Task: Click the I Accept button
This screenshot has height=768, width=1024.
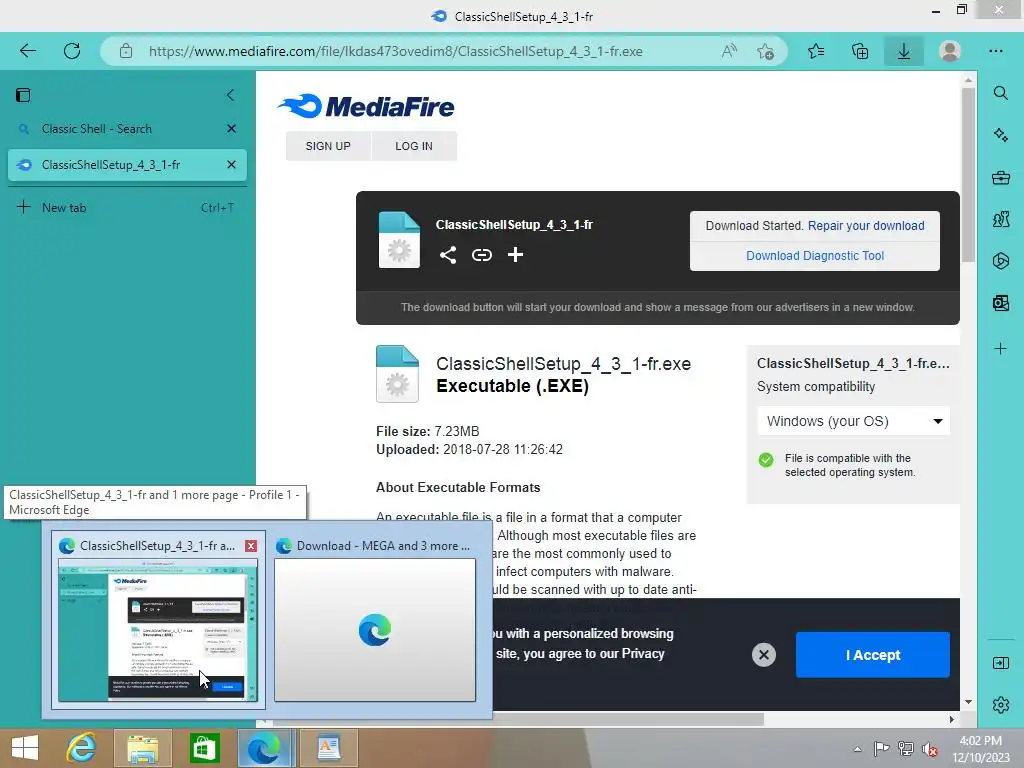Action: [x=872, y=654]
